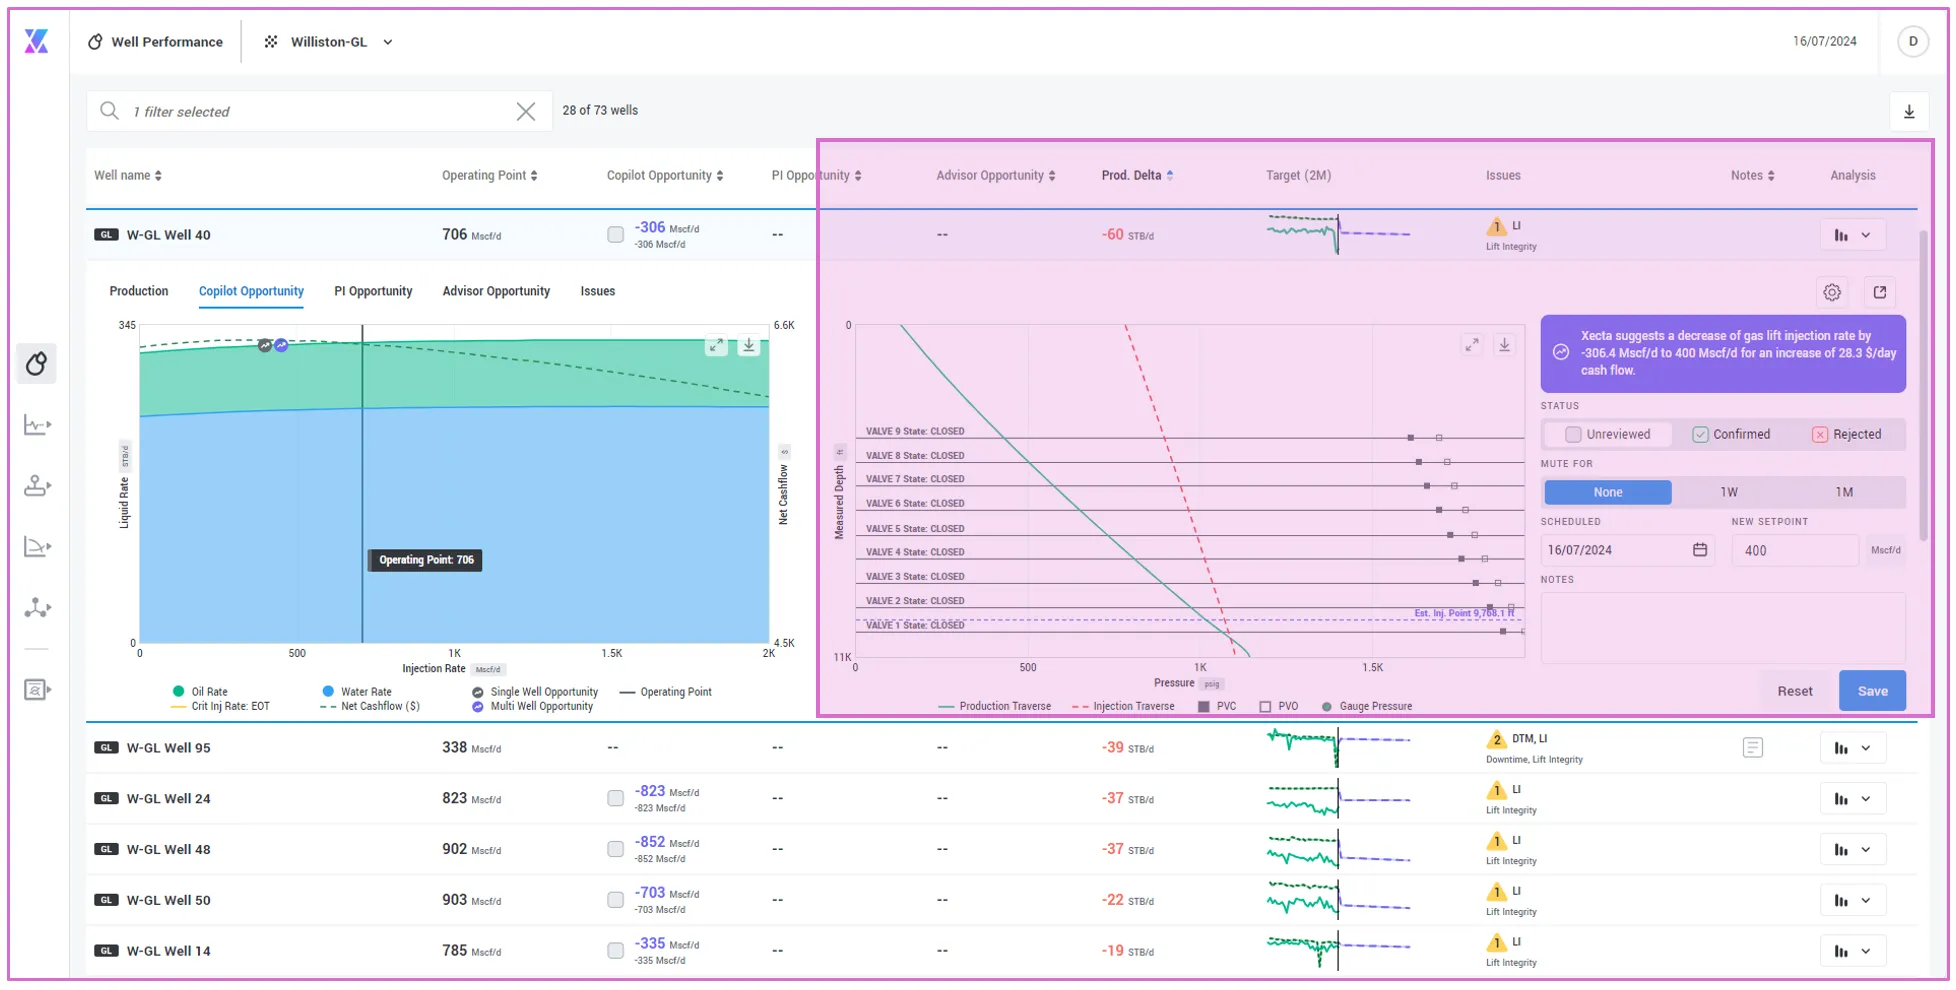Open the Well Performance sidebar droplet icon
The height and width of the screenshot is (990, 1956).
click(x=37, y=363)
